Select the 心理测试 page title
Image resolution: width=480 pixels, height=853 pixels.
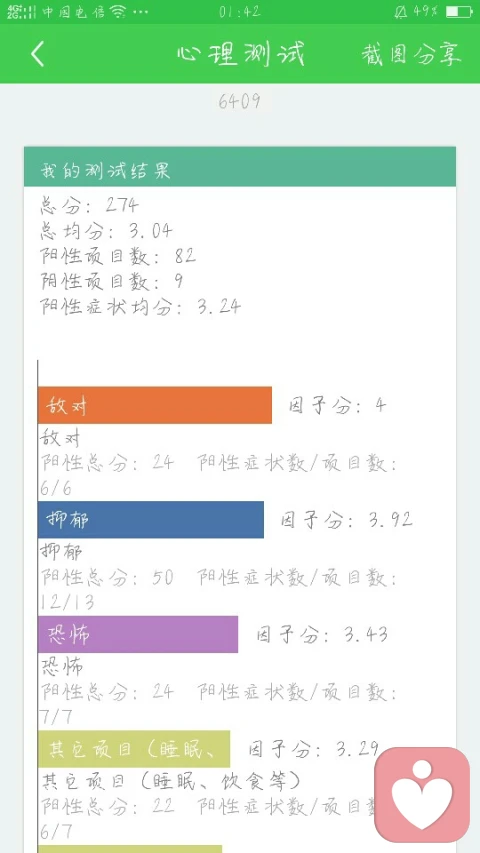pos(241,54)
